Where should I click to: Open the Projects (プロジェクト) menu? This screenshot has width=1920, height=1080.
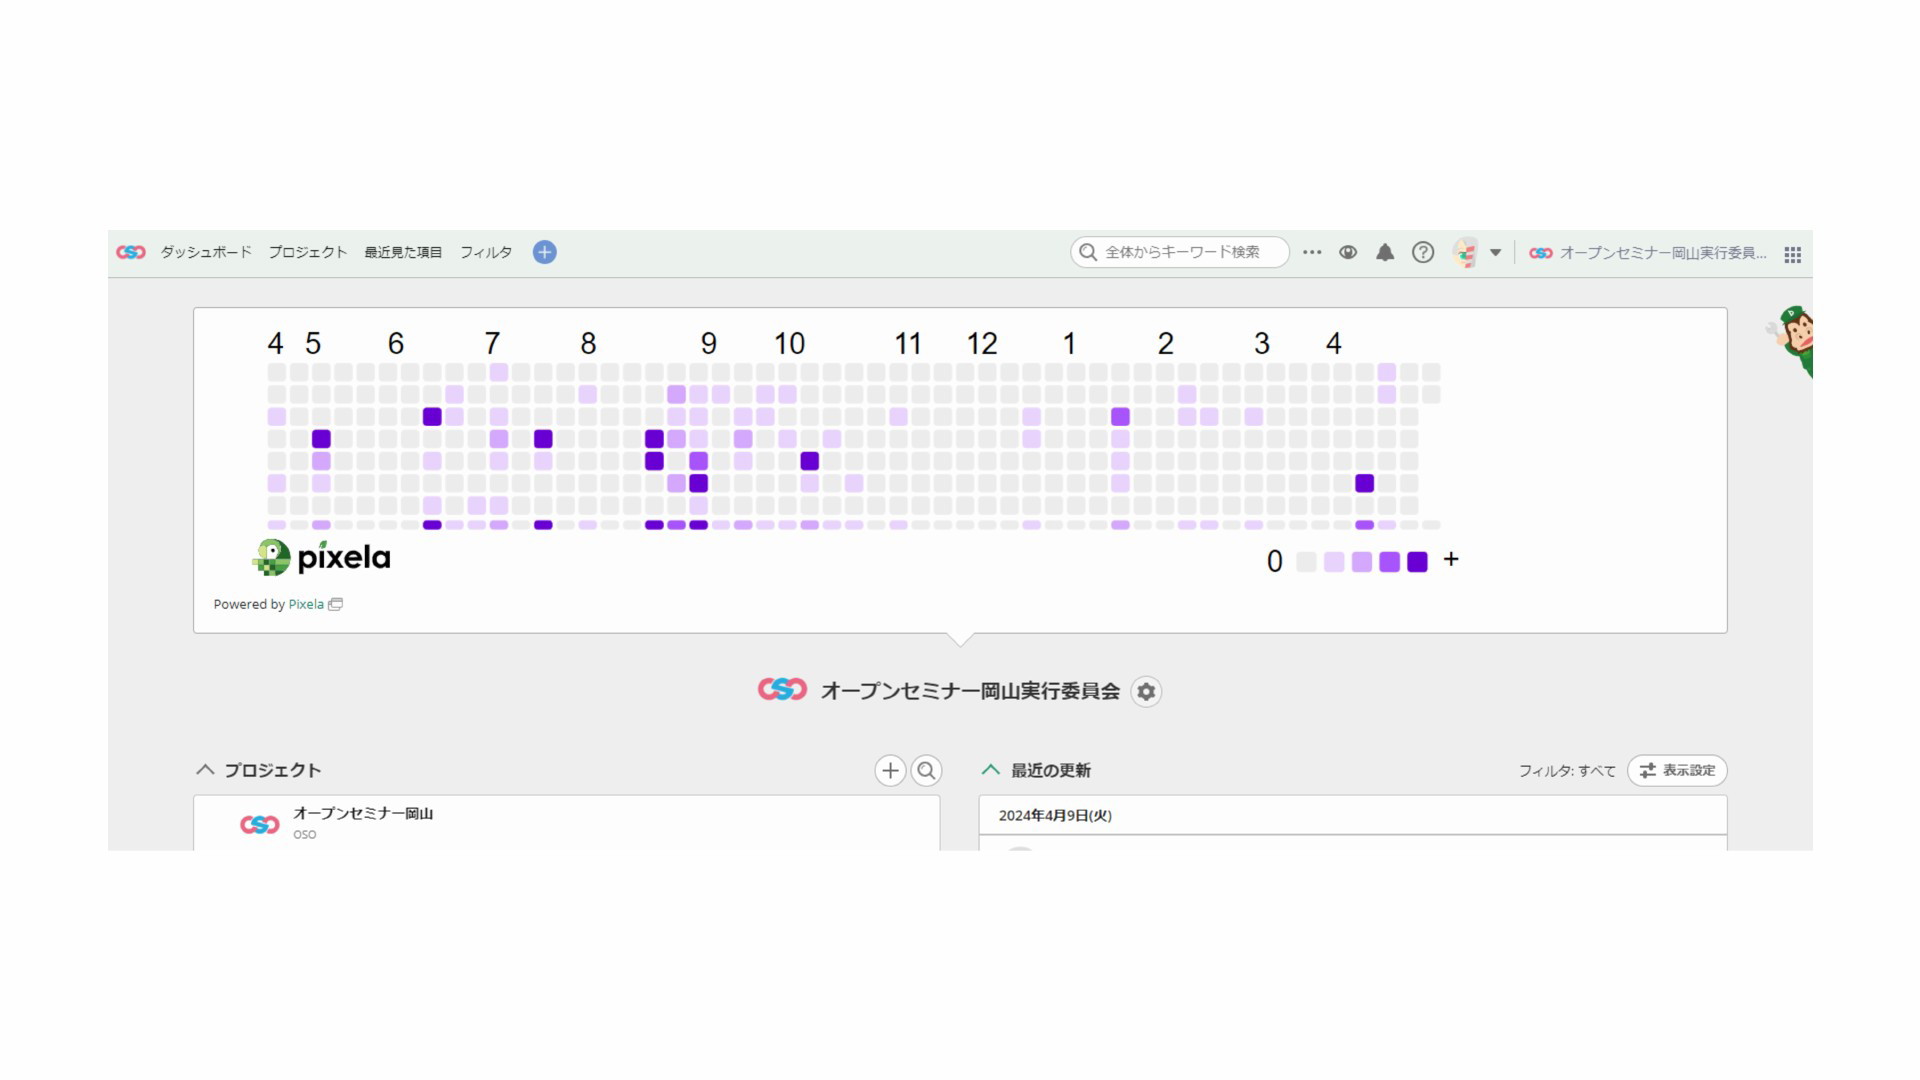click(307, 252)
